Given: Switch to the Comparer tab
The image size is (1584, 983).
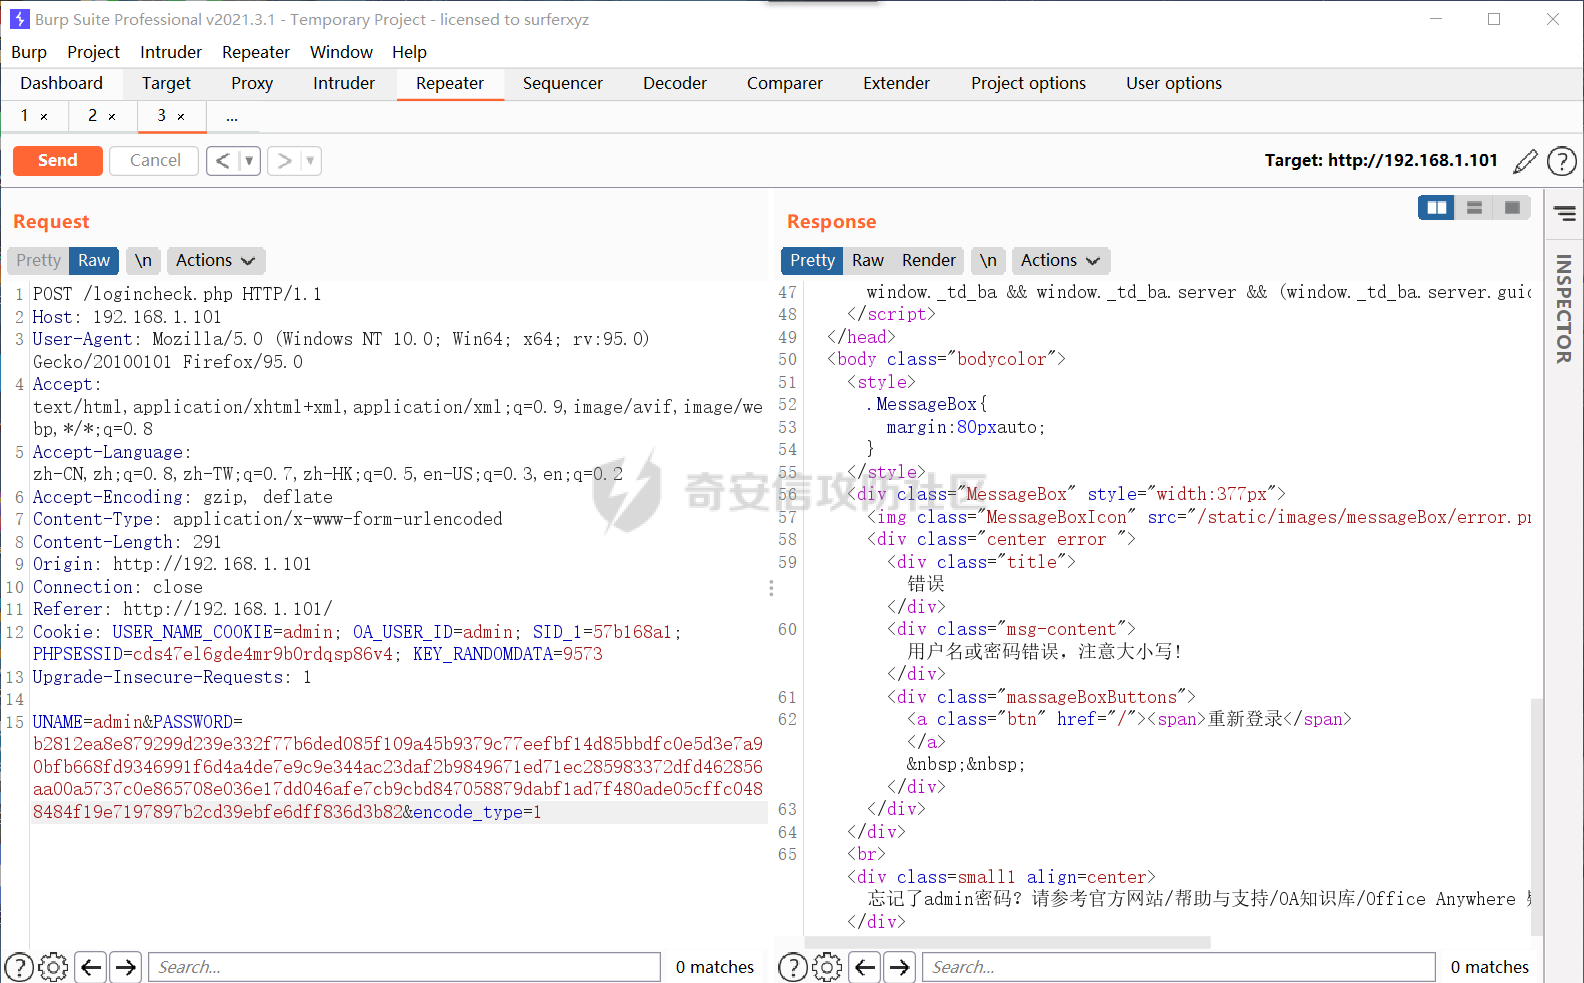Looking at the screenshot, I should (785, 83).
